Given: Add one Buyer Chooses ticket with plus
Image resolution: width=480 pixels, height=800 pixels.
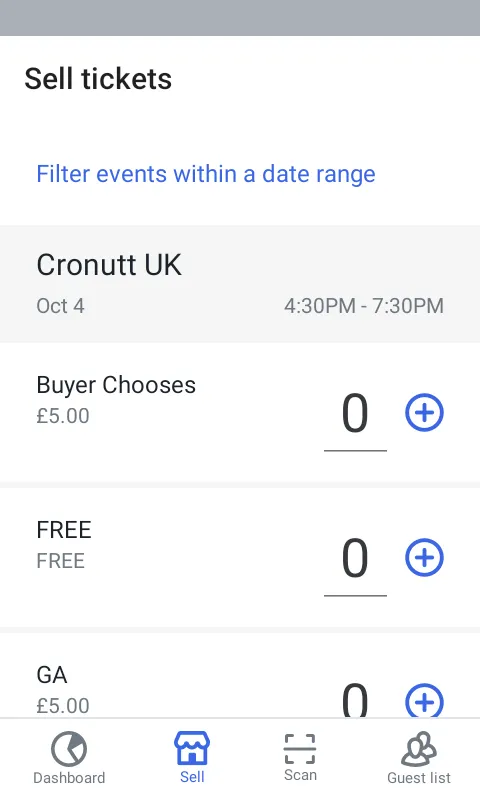Looking at the screenshot, I should 424,412.
